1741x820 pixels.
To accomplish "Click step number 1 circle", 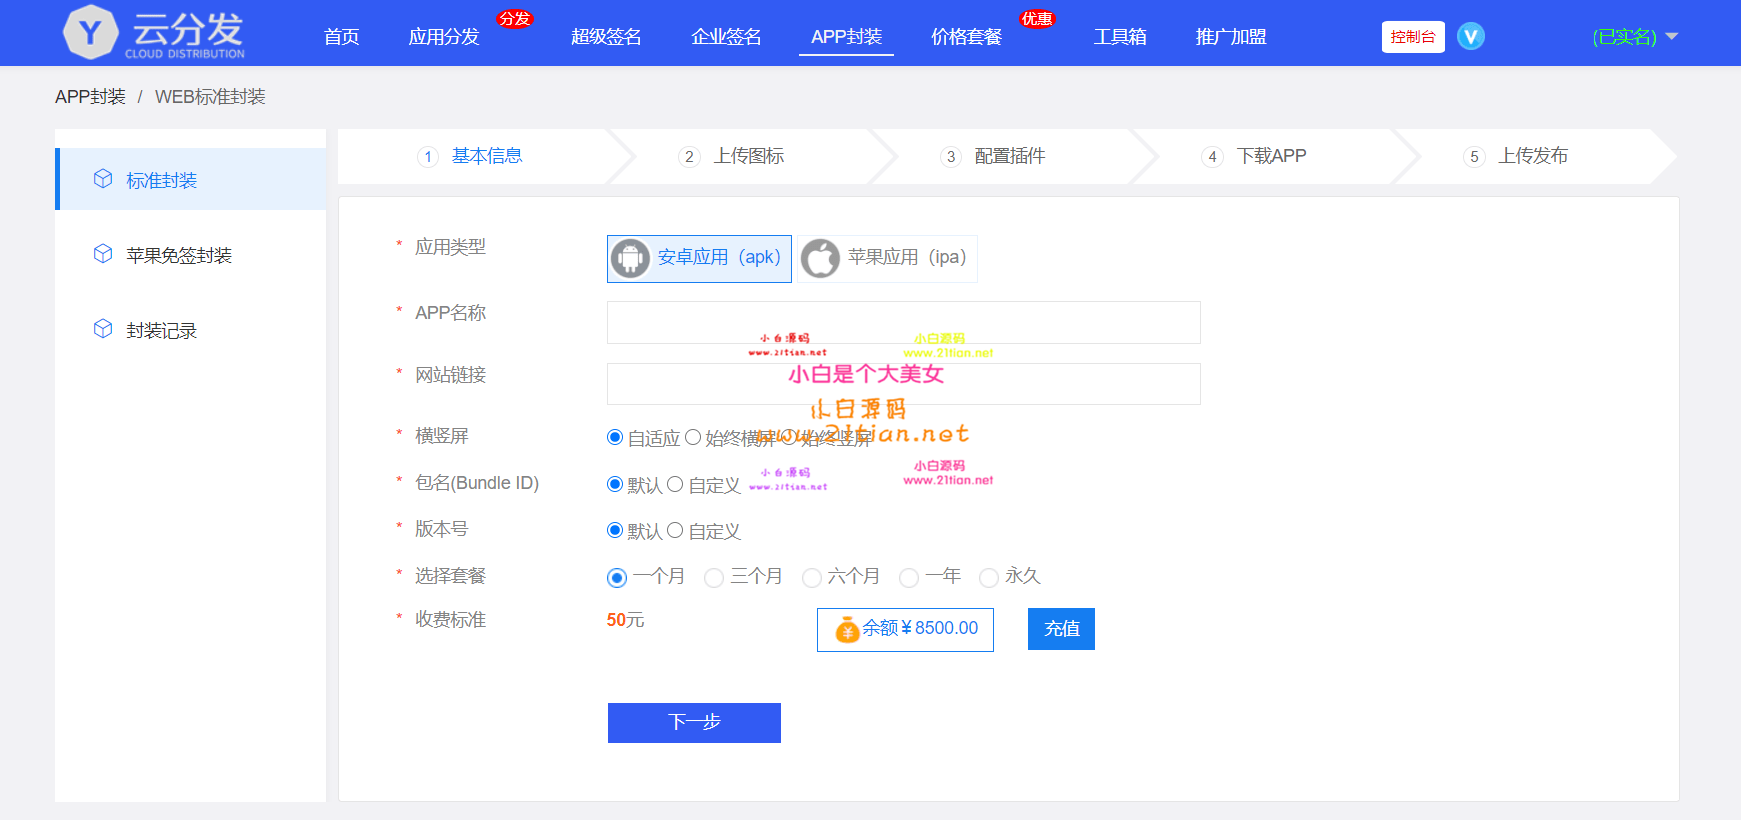I will (428, 156).
